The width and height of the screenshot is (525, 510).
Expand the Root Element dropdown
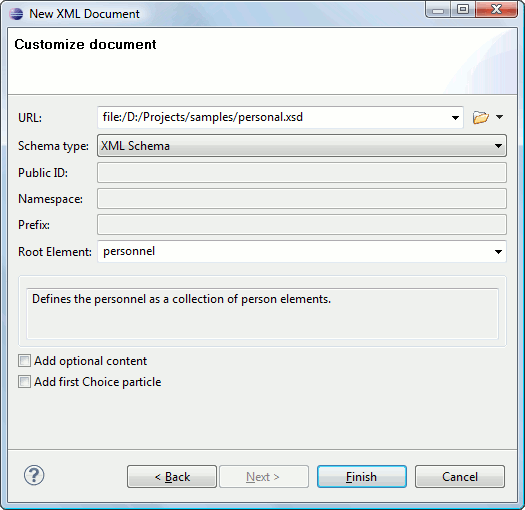tap(498, 252)
